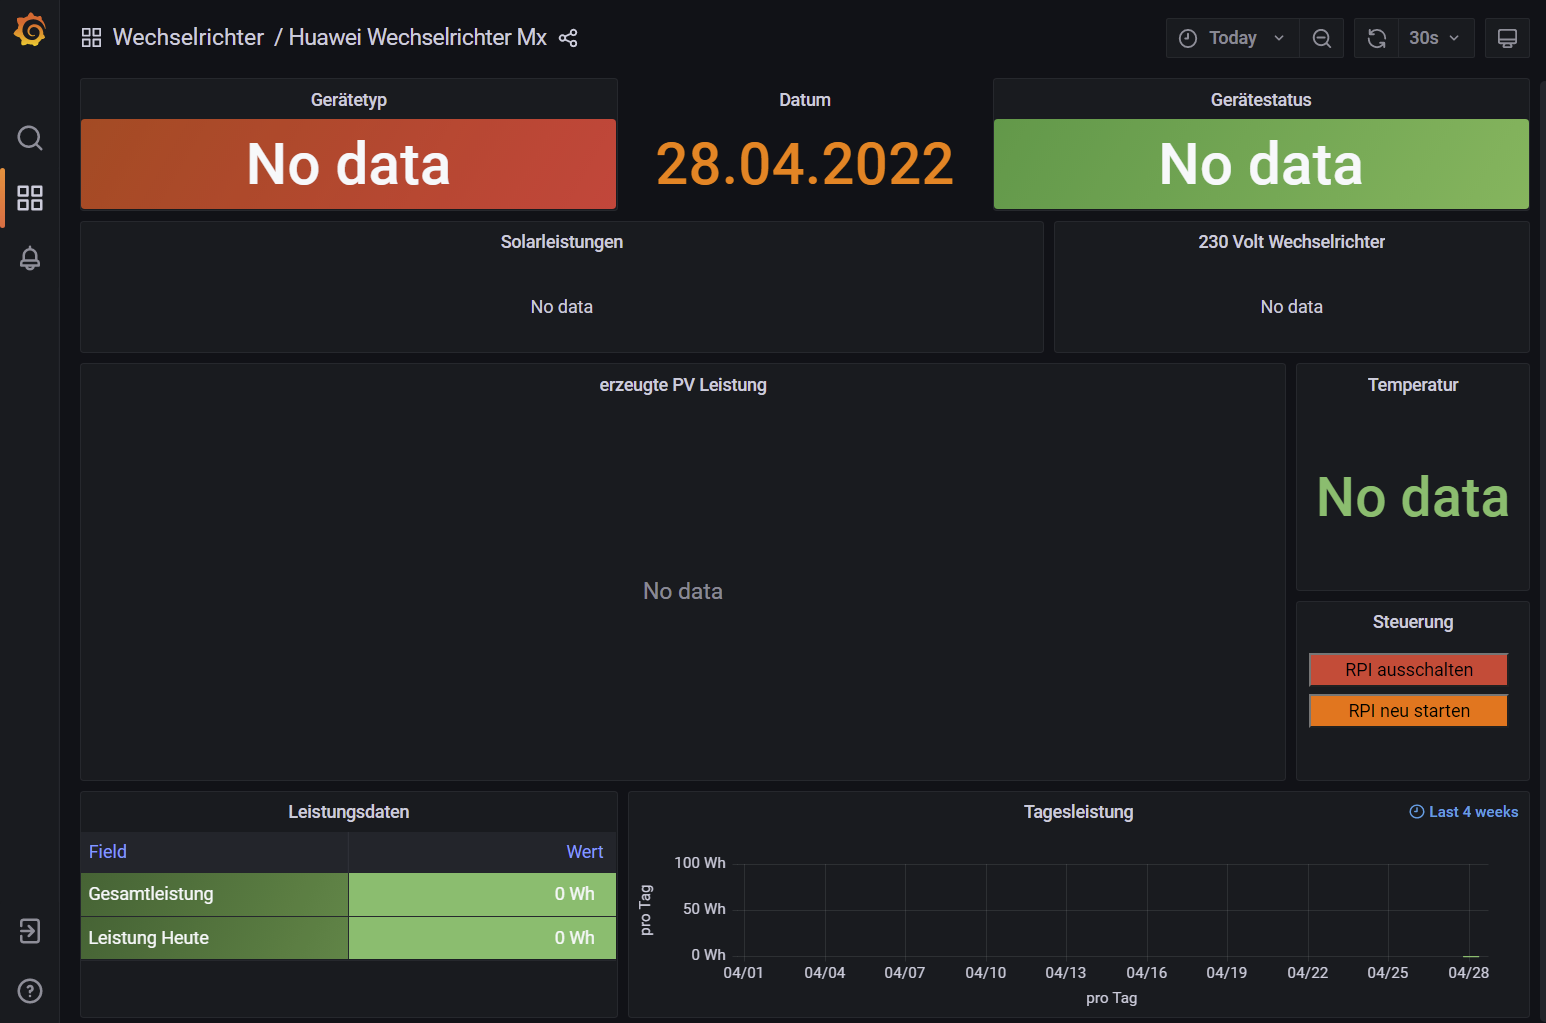1546x1023 pixels.
Task: Open the Alerting bell icon
Action: (30, 259)
